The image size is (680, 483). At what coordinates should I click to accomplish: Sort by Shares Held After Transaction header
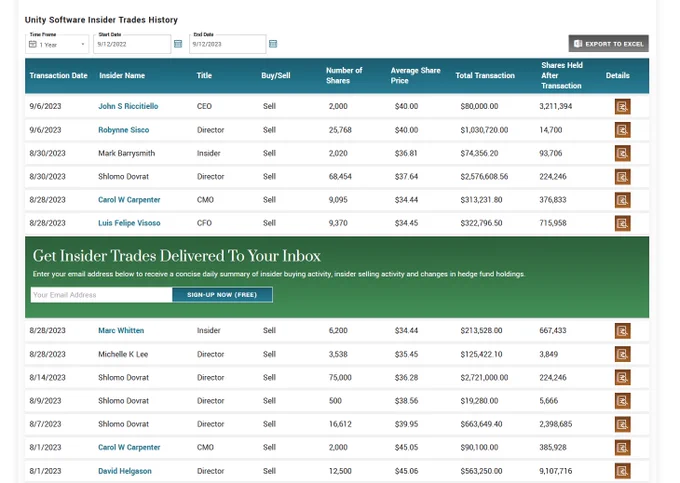tap(562, 75)
